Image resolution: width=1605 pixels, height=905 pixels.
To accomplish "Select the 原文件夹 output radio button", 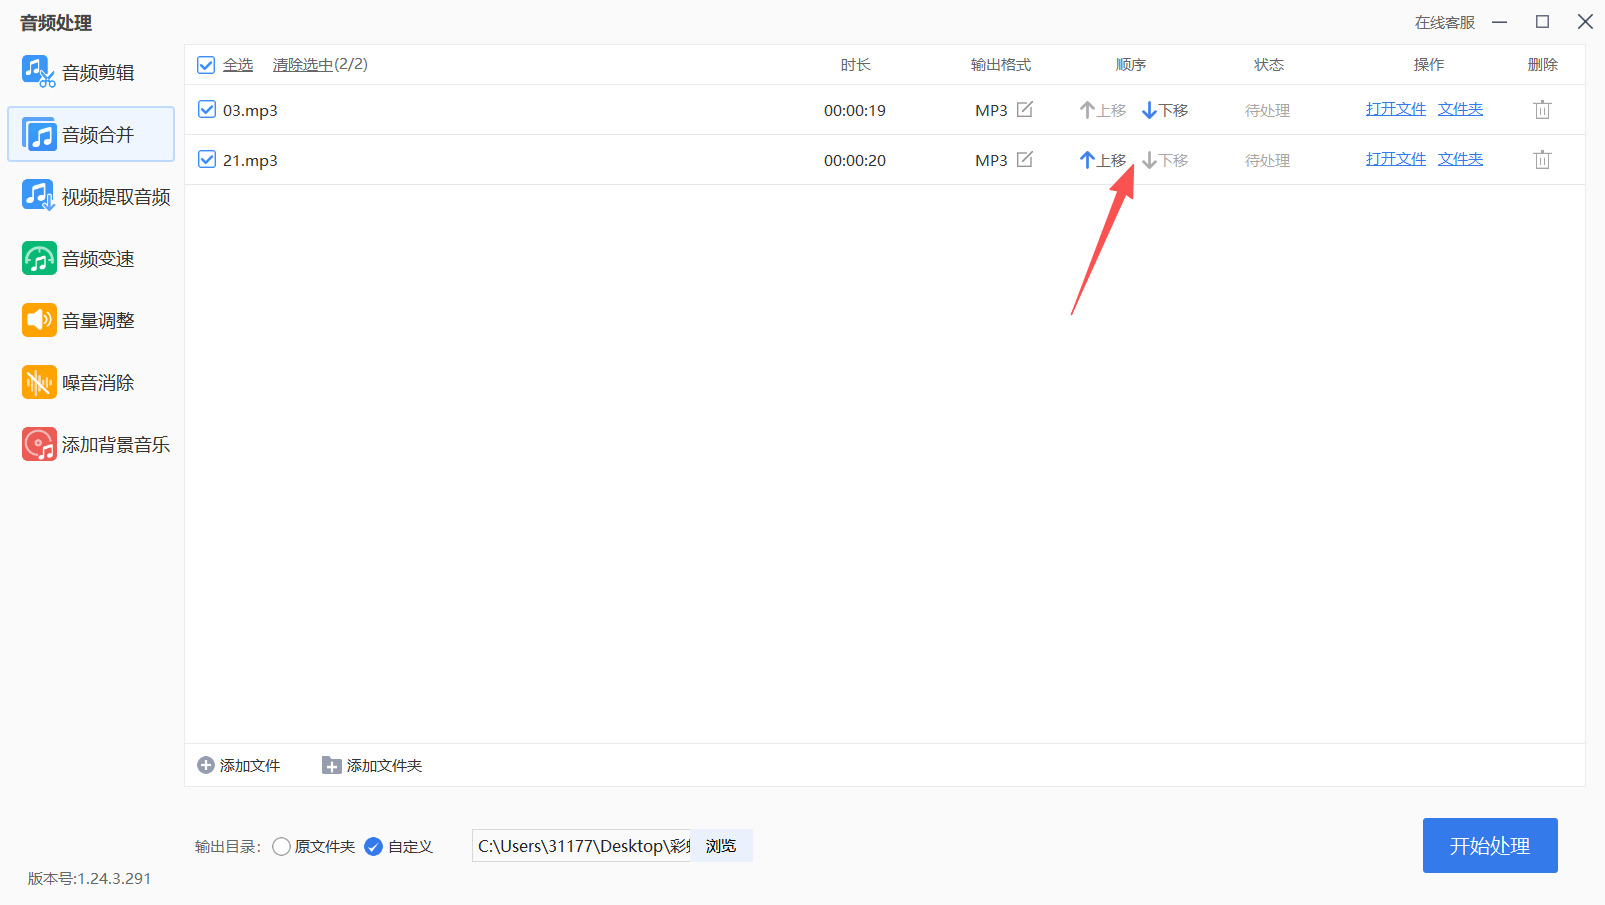I will [282, 847].
